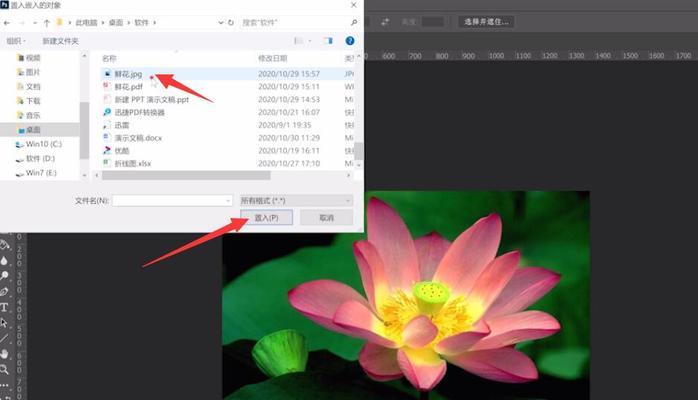Open the 所有格式 file type dropdown
This screenshot has height=400, width=698.
(296, 201)
